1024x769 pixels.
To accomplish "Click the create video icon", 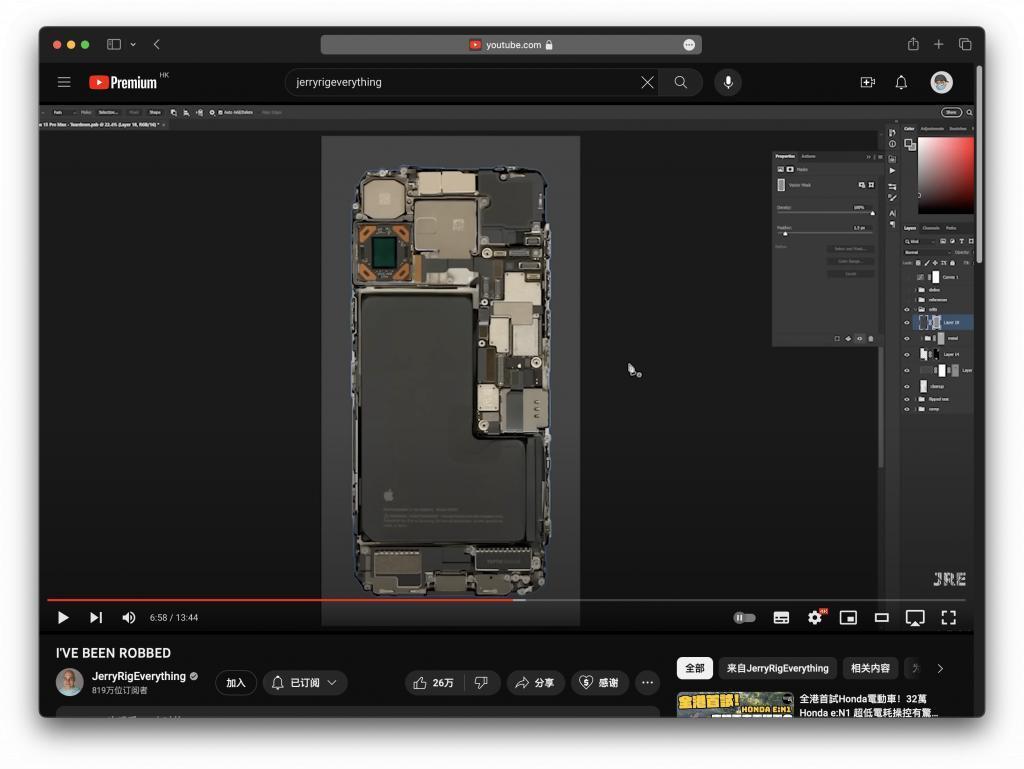I will [867, 83].
